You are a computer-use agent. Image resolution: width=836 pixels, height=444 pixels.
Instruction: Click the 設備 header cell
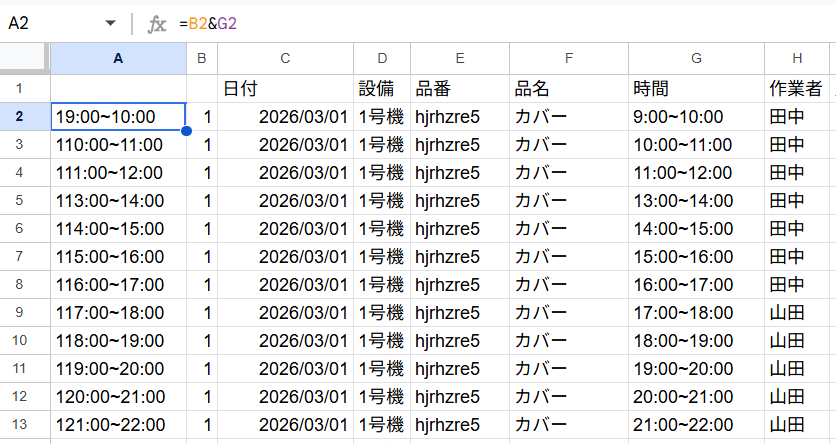pos(382,89)
